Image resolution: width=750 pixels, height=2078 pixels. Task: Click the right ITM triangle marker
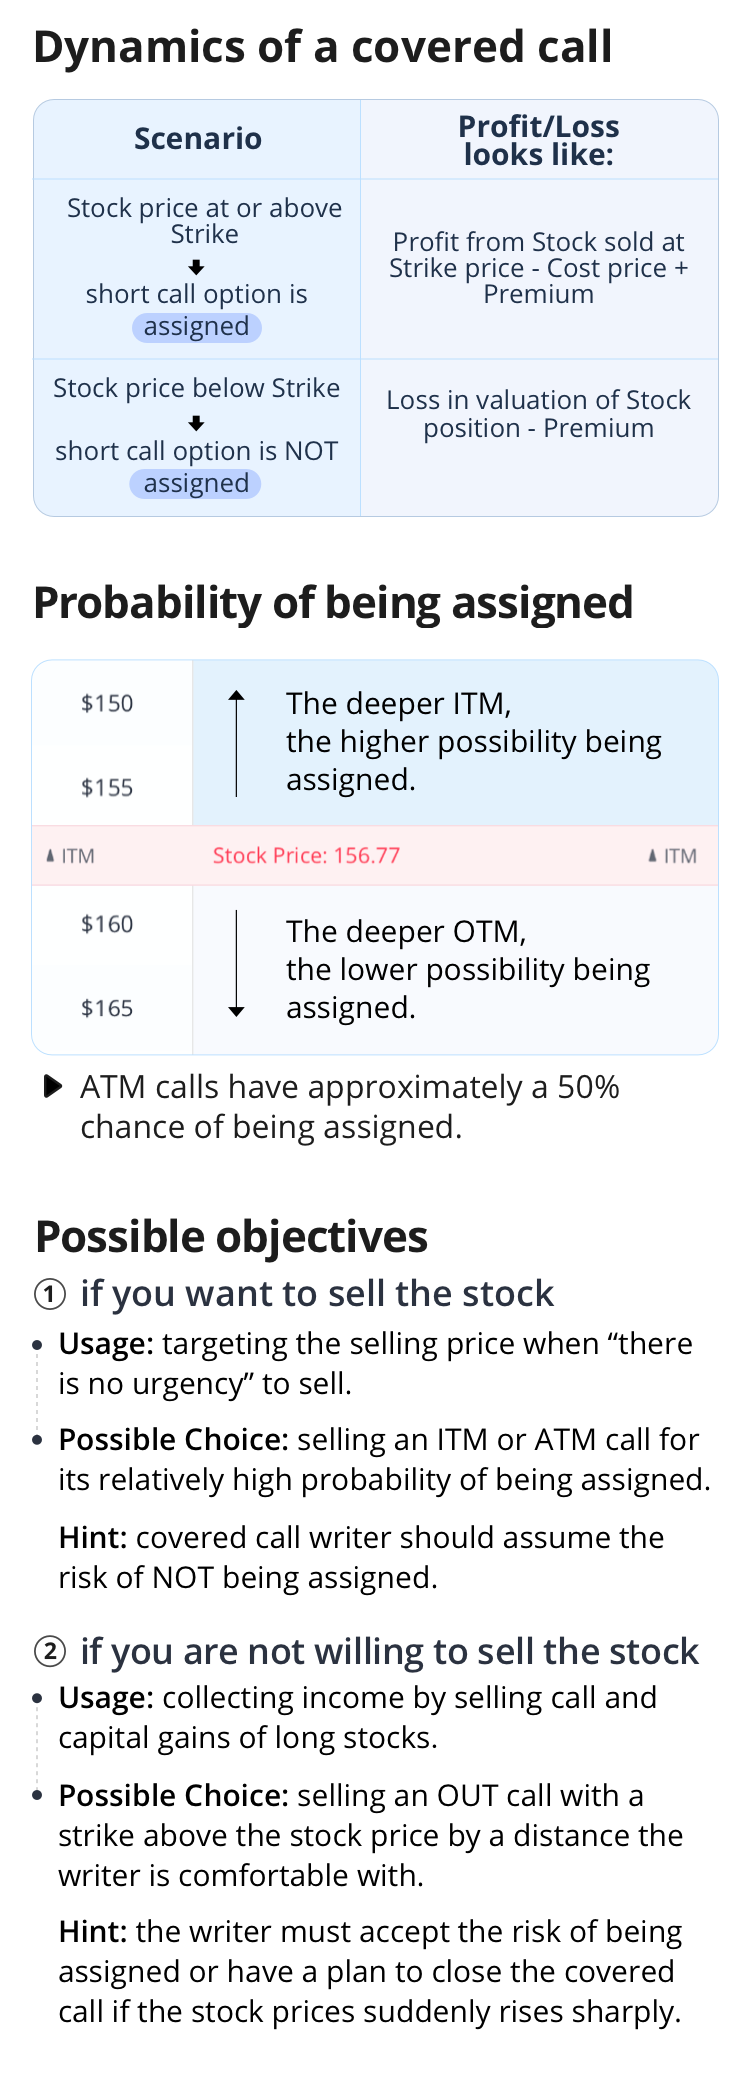click(x=653, y=856)
